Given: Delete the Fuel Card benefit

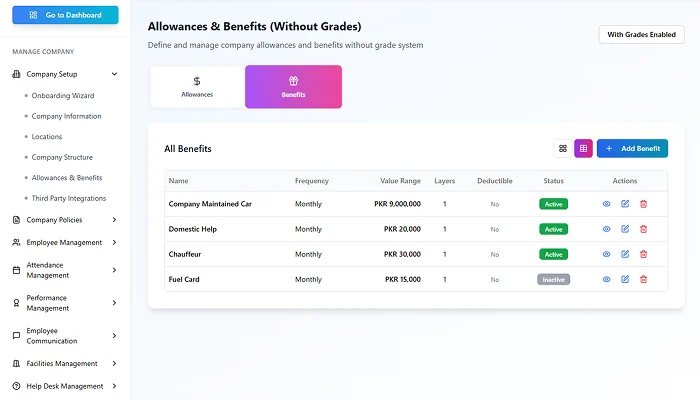Looking at the screenshot, I should point(643,279).
